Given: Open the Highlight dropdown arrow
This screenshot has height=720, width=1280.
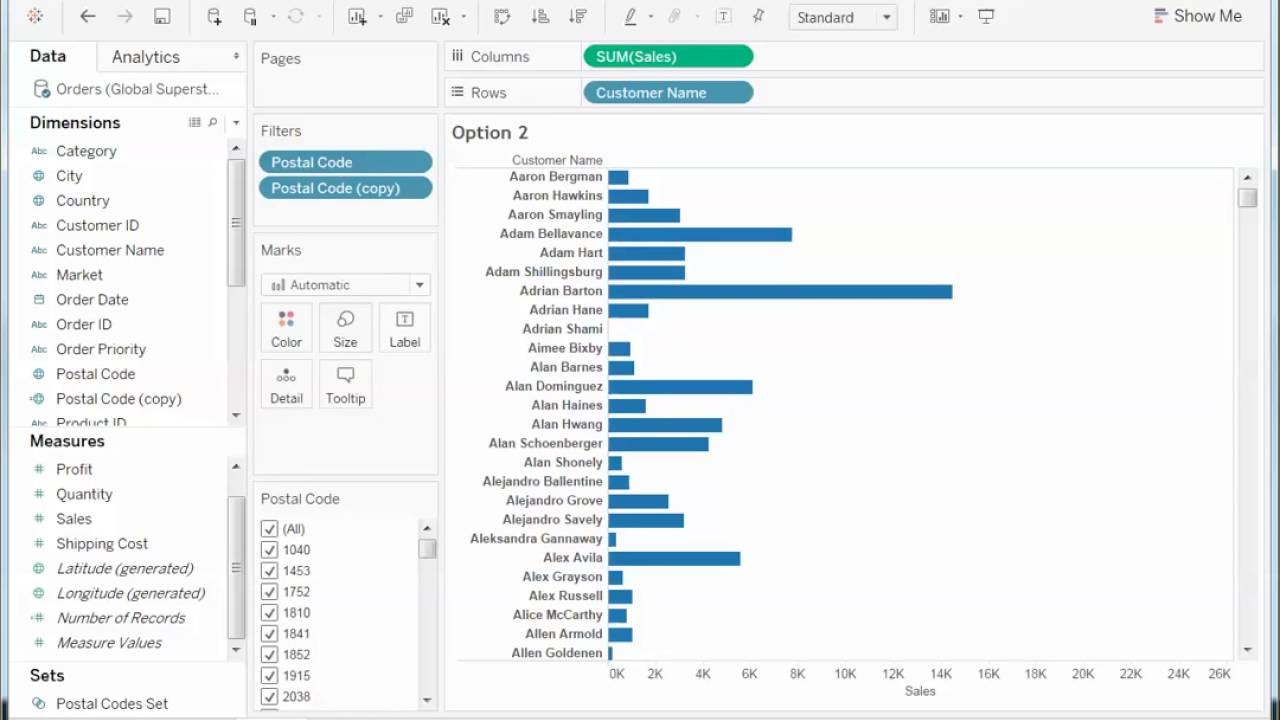Looking at the screenshot, I should tap(650, 17).
